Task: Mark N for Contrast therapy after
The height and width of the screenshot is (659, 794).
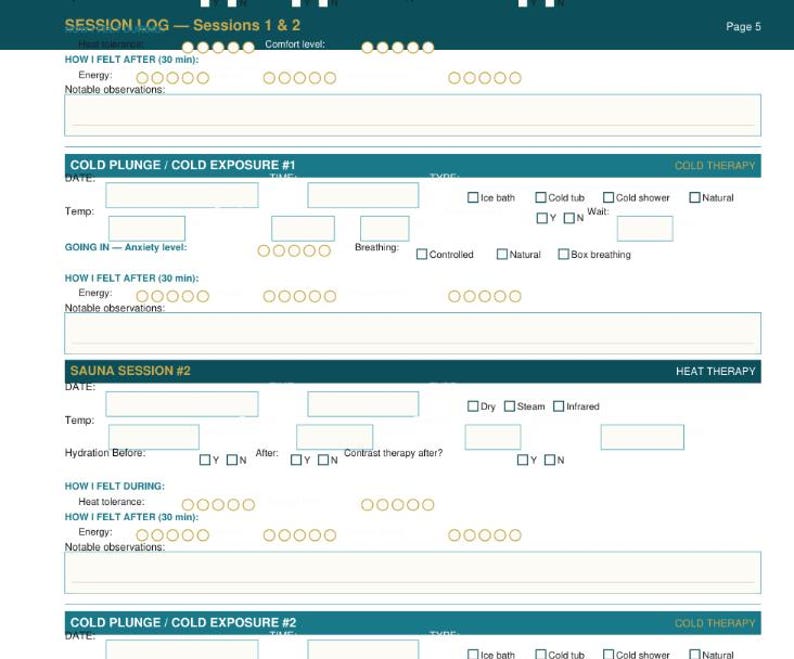Action: pyautogui.click(x=550, y=460)
